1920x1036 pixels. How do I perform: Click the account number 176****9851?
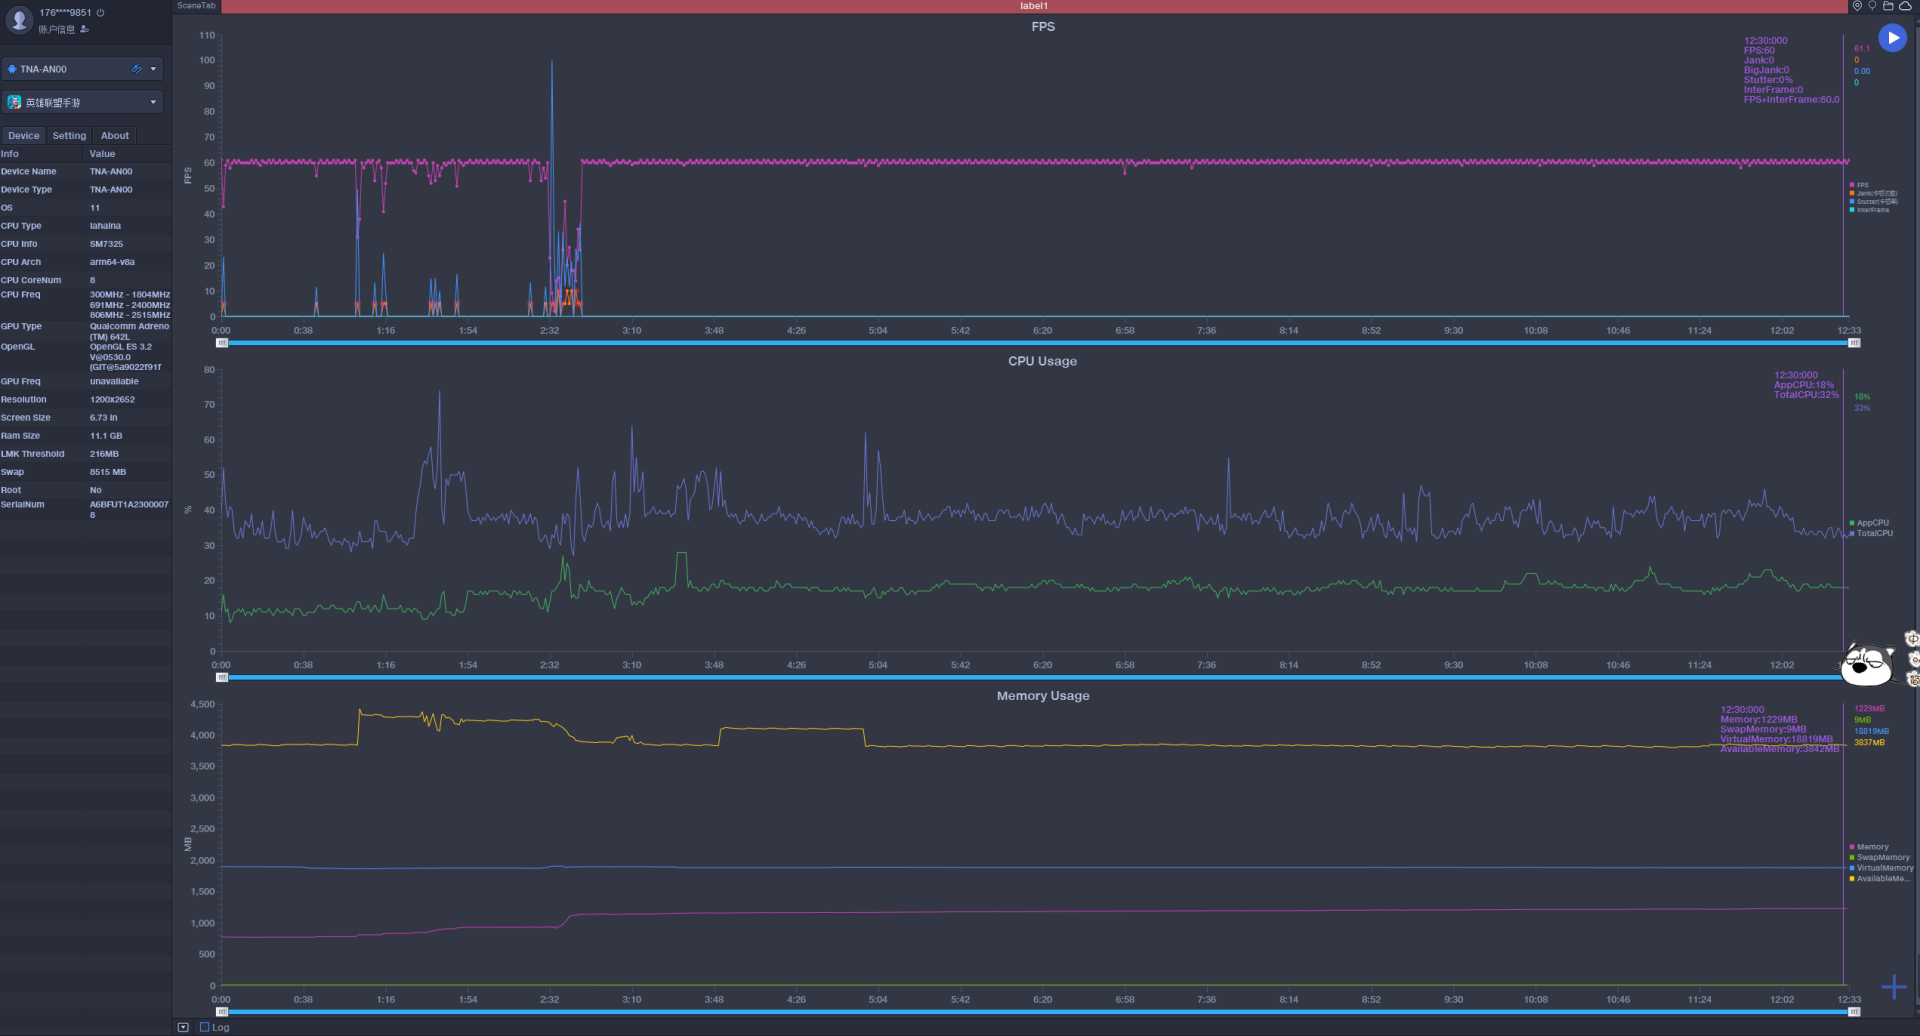(x=65, y=13)
